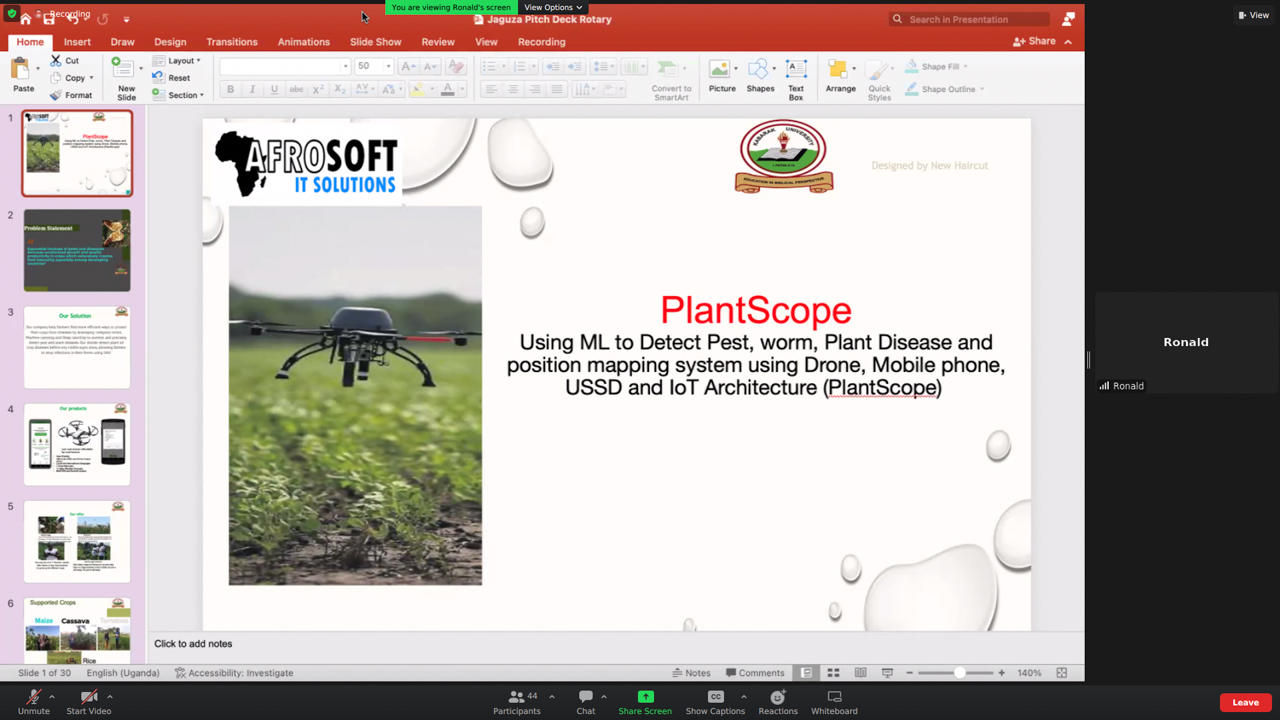Image resolution: width=1280 pixels, height=720 pixels.
Task: Clear text formatting
Action: click(x=456, y=66)
